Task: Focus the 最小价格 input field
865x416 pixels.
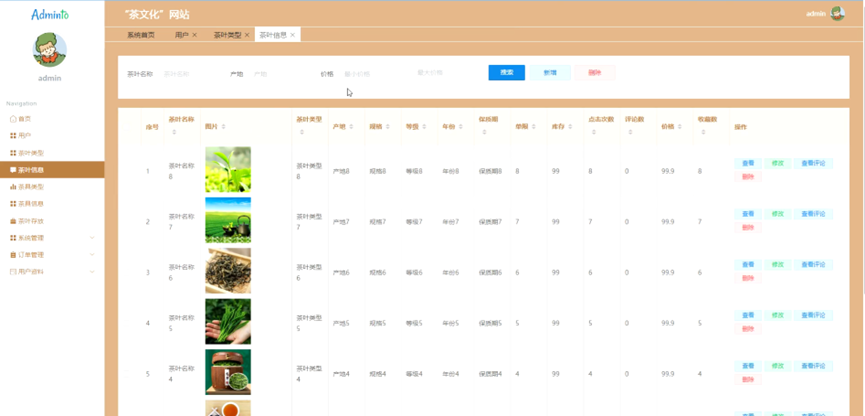Action: [x=371, y=74]
